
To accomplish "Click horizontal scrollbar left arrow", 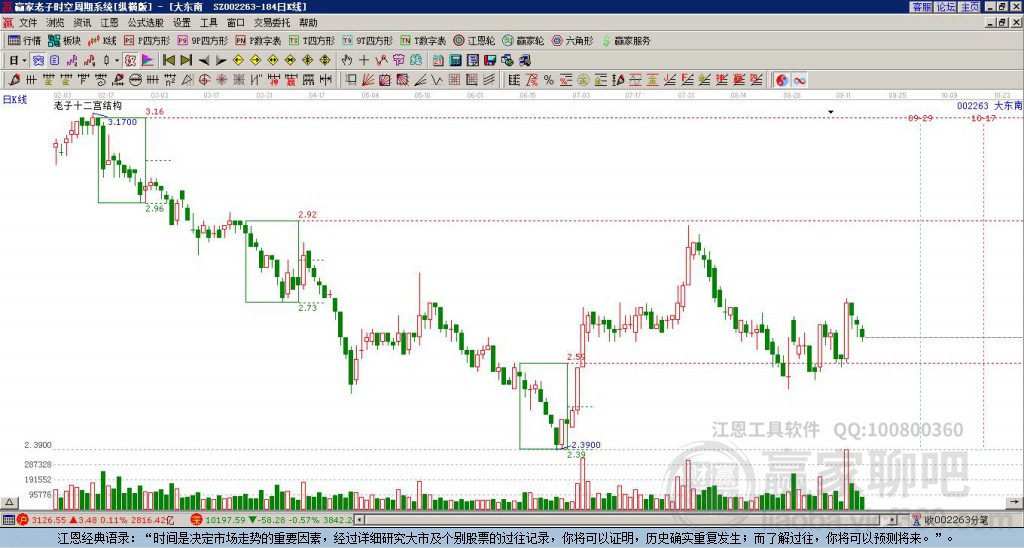I will click(360, 520).
